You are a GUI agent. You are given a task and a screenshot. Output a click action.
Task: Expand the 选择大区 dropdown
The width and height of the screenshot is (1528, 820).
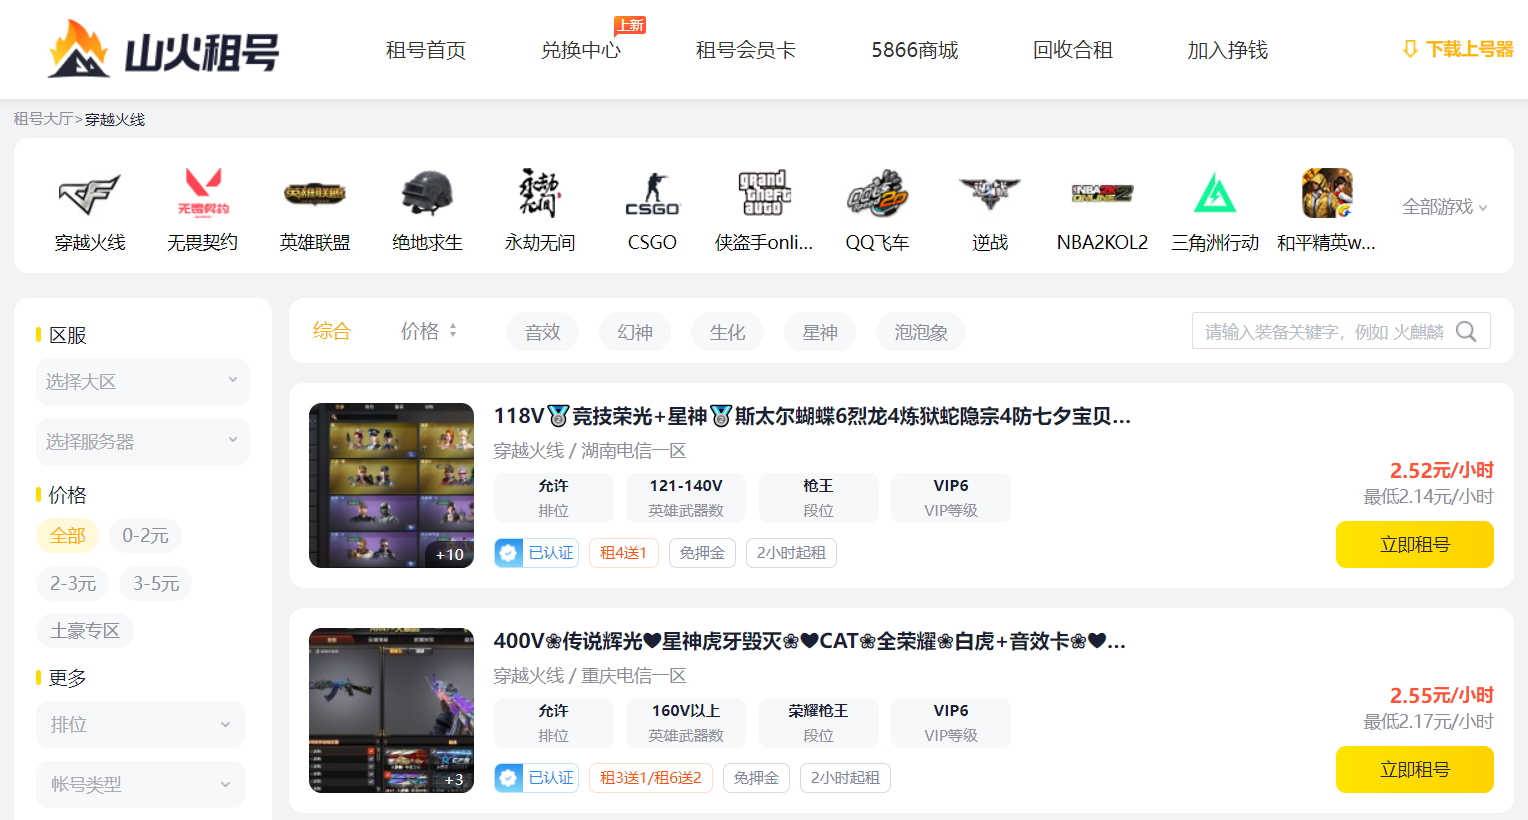142,382
